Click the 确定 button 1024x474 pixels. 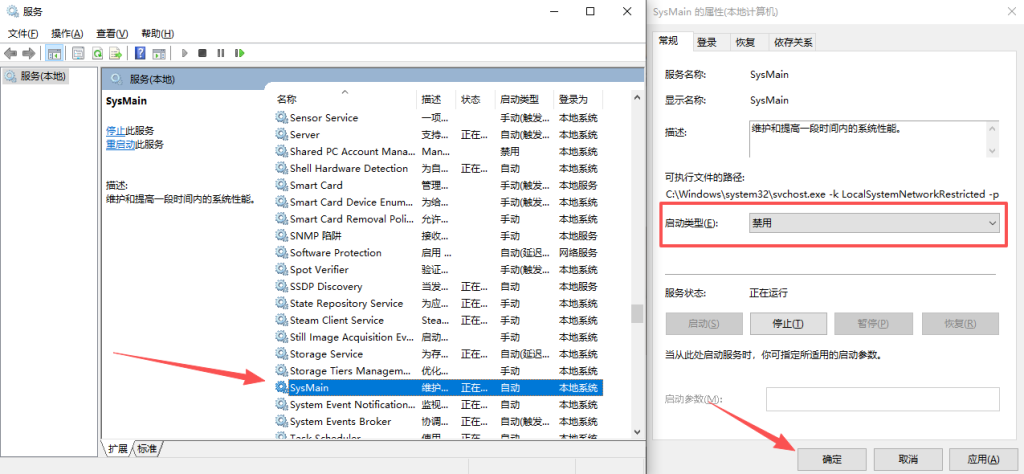point(832,459)
